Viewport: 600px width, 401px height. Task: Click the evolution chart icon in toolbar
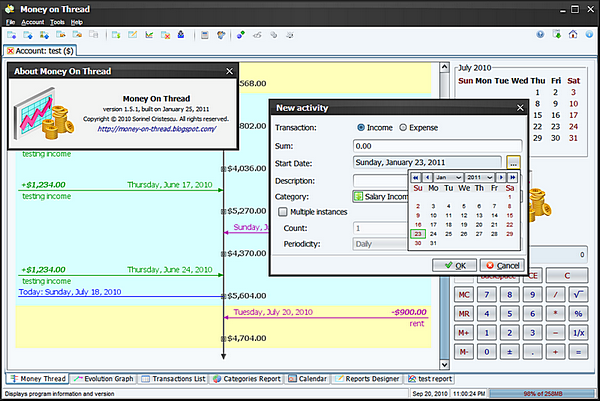149,35
